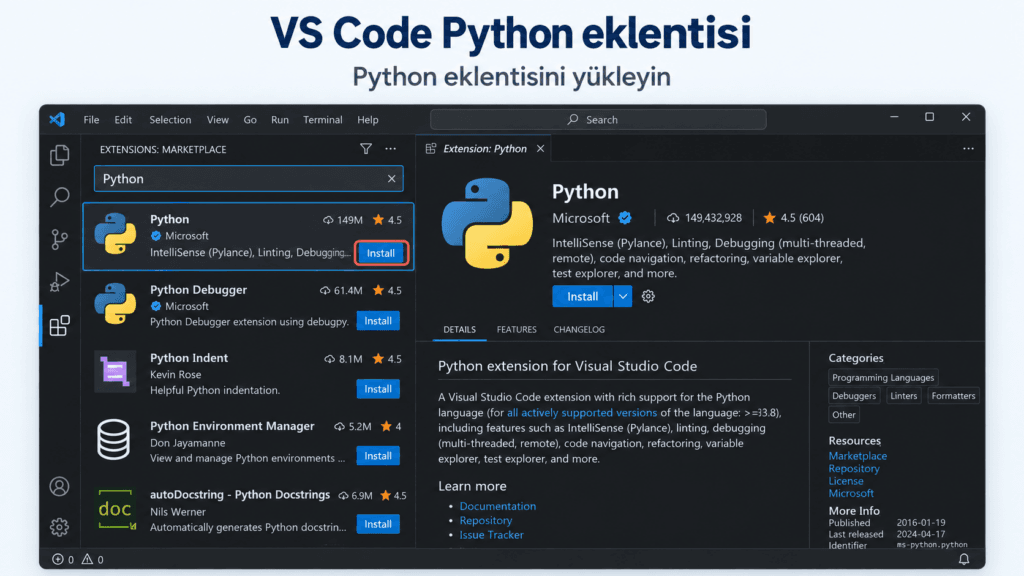
Task: Click the title bar Search command box
Action: 598,120
